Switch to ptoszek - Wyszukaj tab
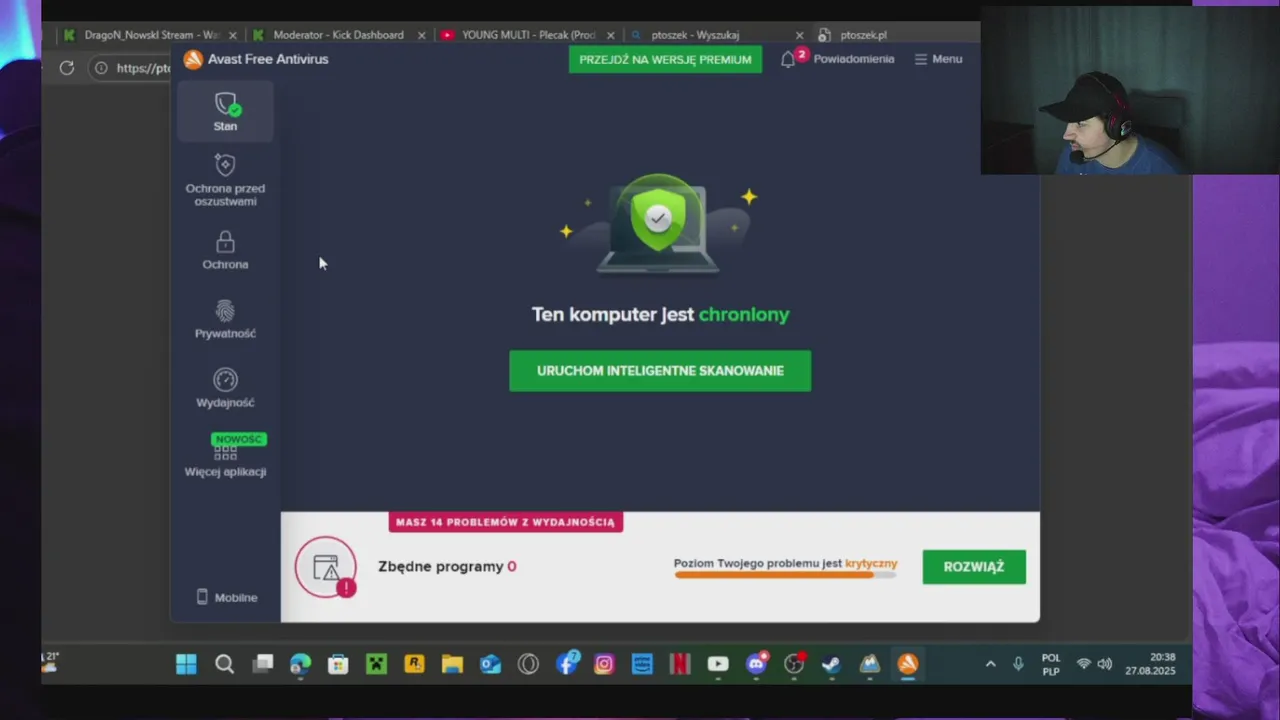1280x720 pixels. pyautogui.click(x=695, y=35)
